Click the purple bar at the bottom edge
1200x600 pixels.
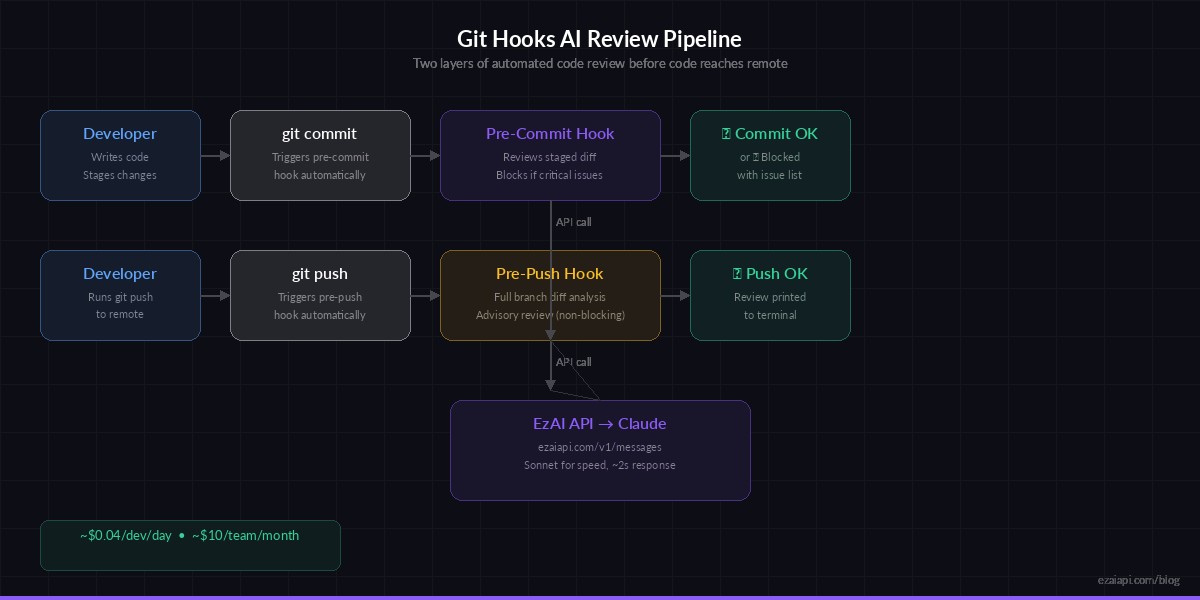click(x=600, y=596)
